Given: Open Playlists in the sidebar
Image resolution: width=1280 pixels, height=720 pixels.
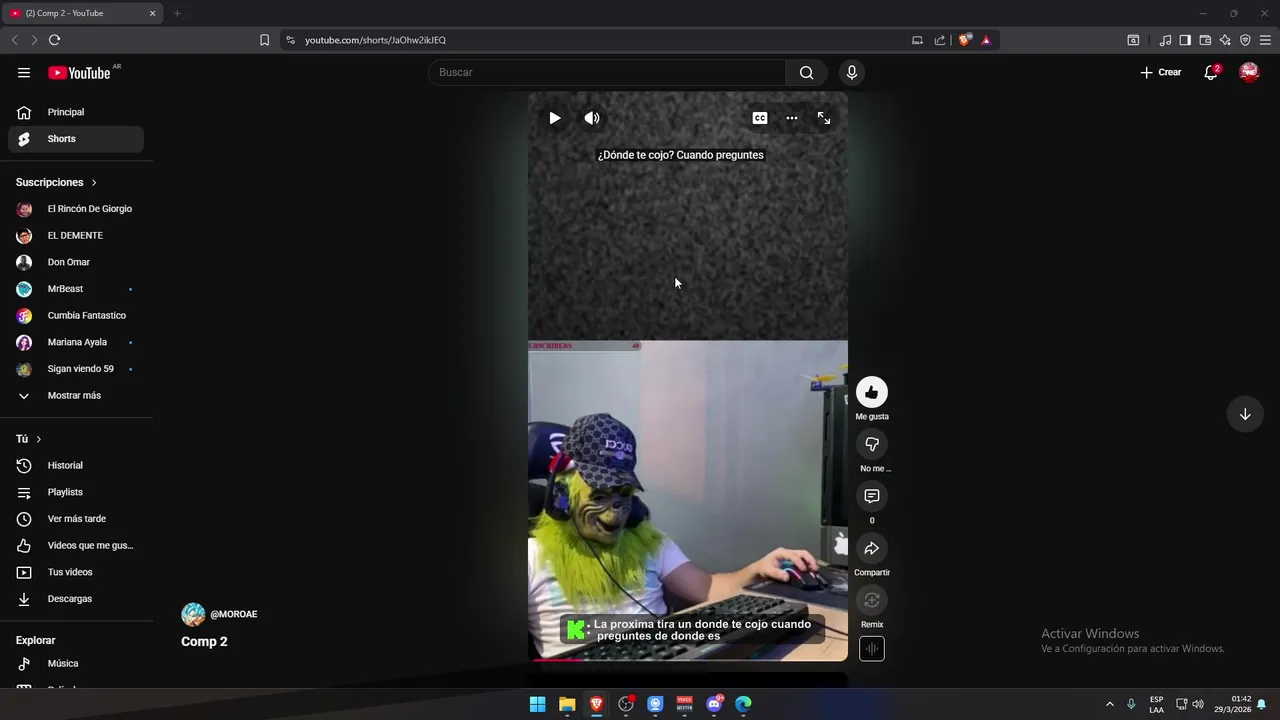Looking at the screenshot, I should click(76, 492).
